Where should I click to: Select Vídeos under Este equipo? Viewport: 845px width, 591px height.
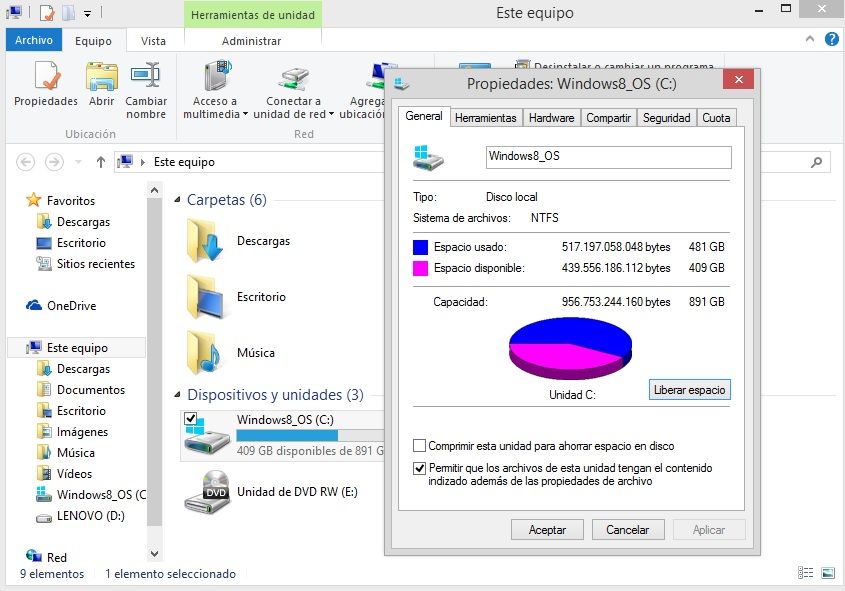(x=64, y=474)
